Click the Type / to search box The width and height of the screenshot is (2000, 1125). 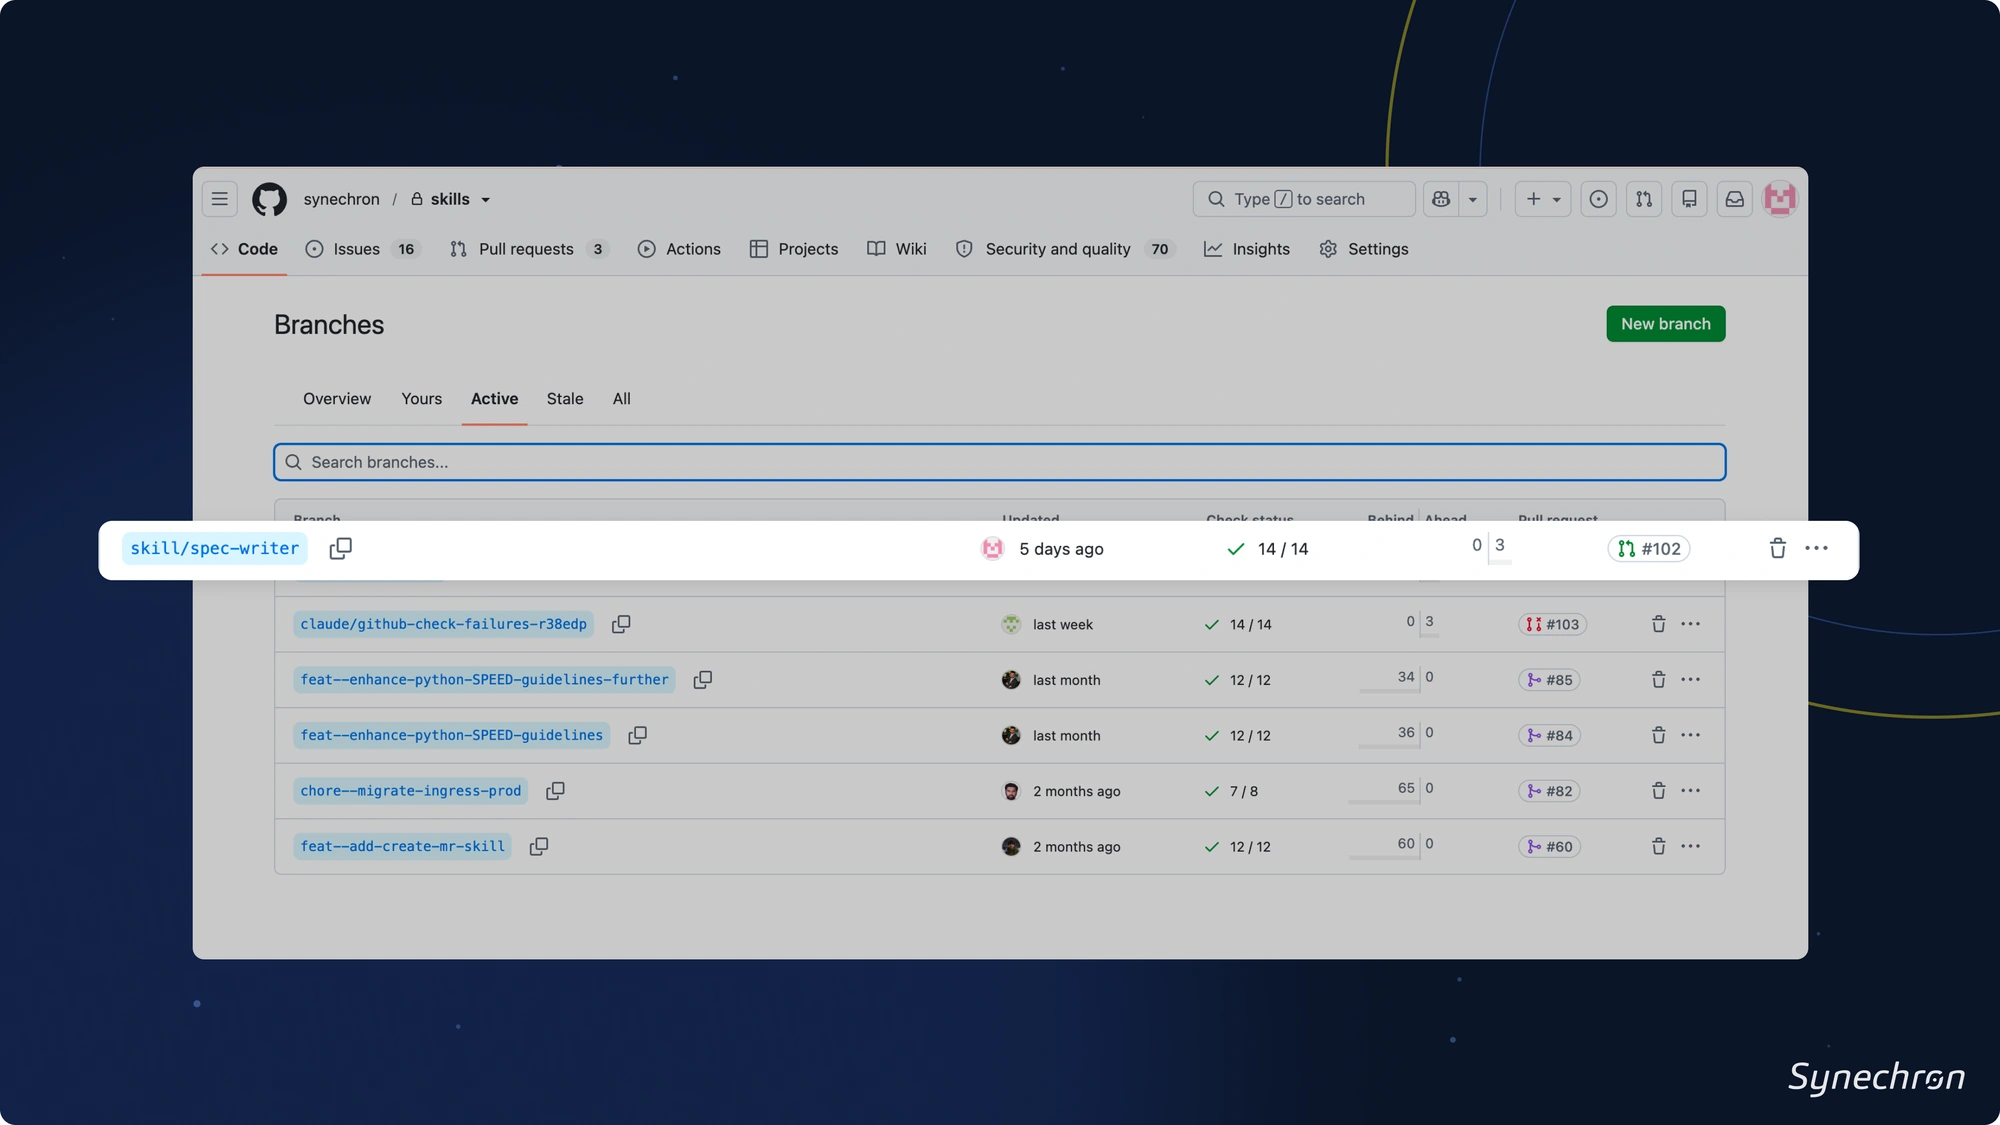point(1303,199)
